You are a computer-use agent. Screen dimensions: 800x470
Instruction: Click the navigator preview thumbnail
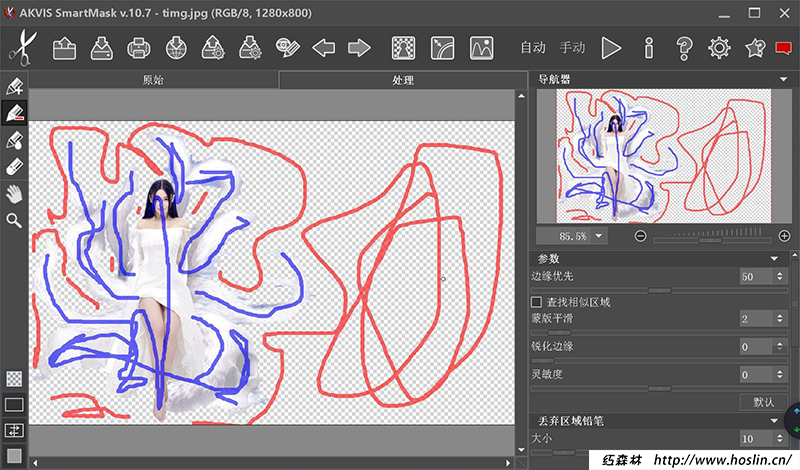click(663, 156)
